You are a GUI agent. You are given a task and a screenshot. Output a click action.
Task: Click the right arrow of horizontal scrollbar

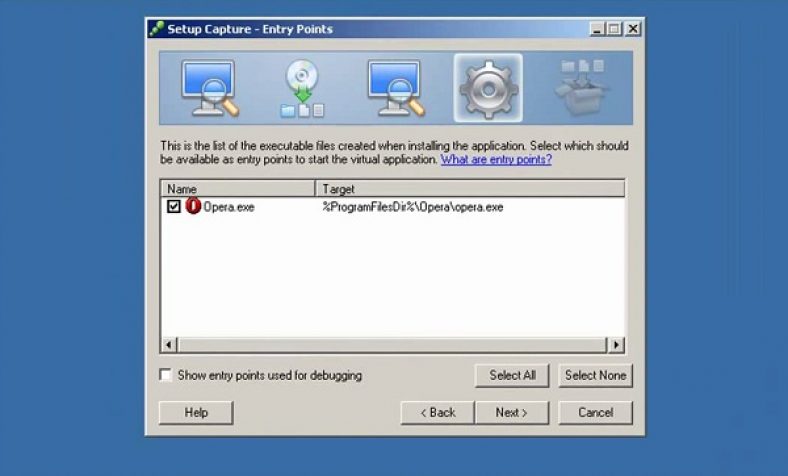(x=616, y=345)
